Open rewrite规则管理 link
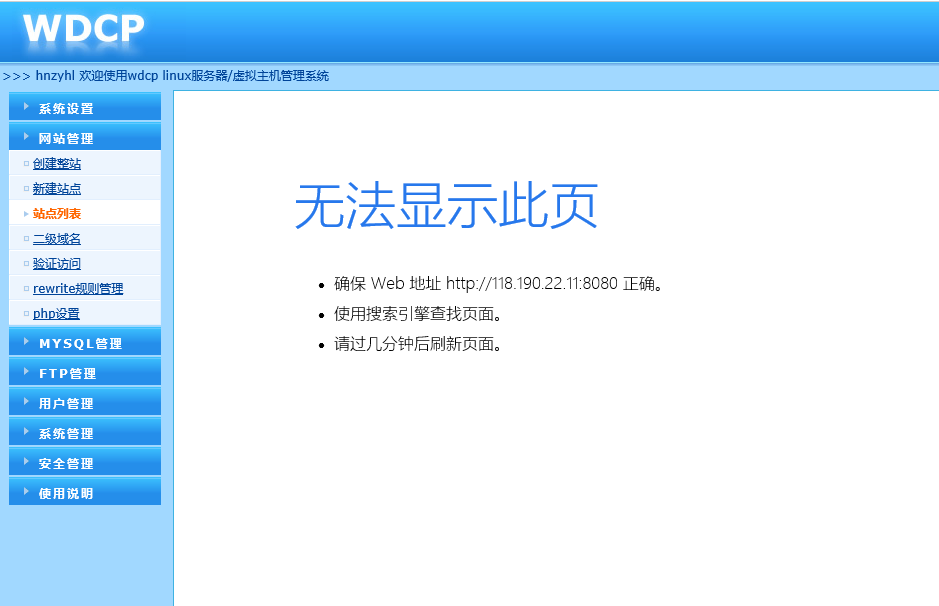 click(78, 289)
